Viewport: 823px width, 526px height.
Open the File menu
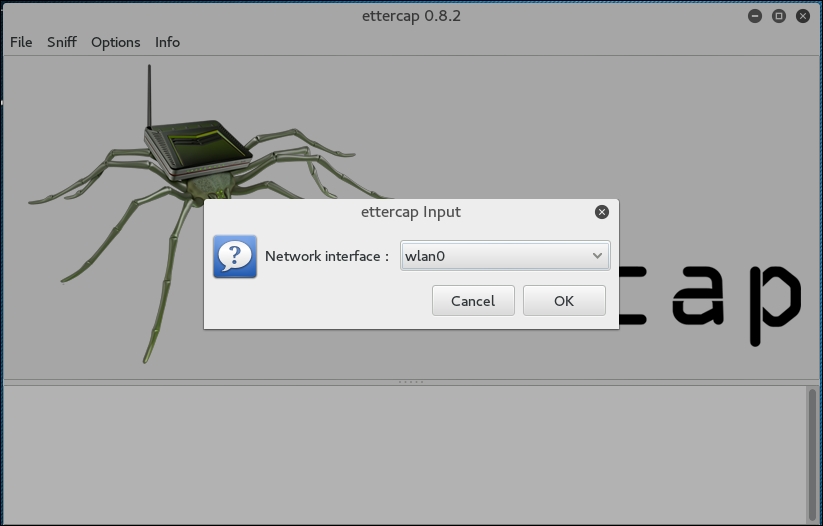coord(21,42)
